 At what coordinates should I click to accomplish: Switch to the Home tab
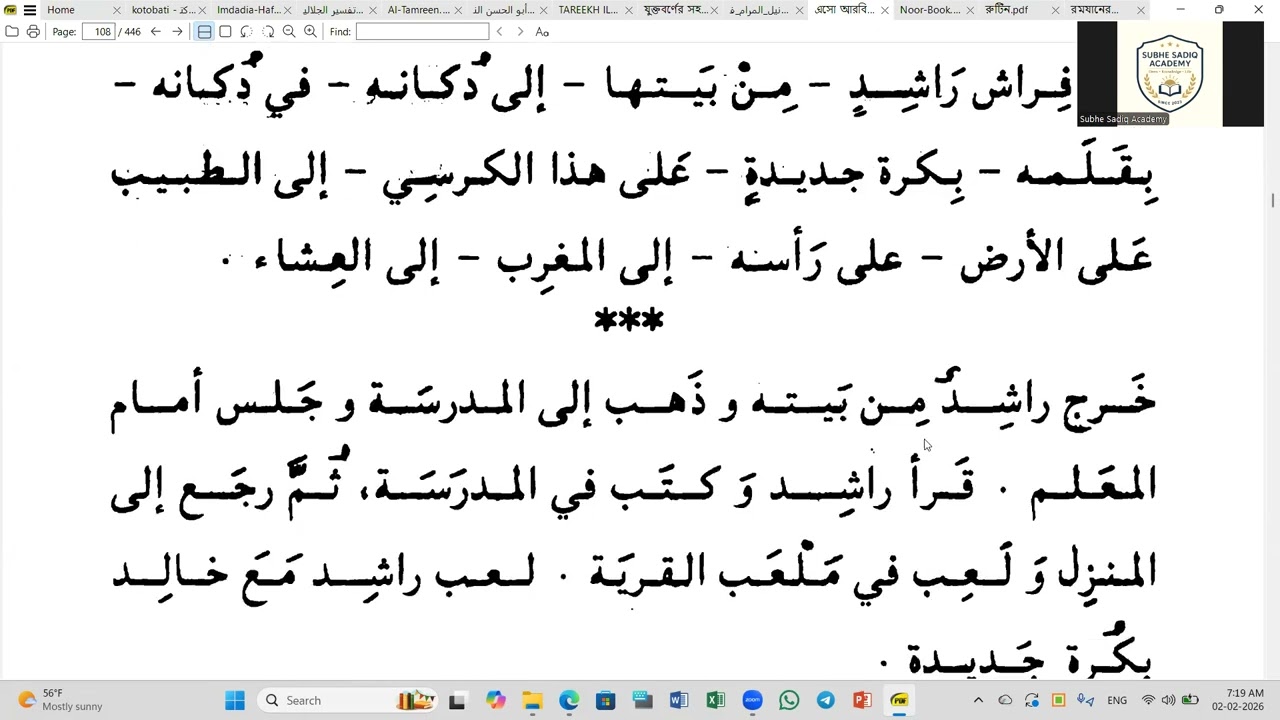coord(60,10)
